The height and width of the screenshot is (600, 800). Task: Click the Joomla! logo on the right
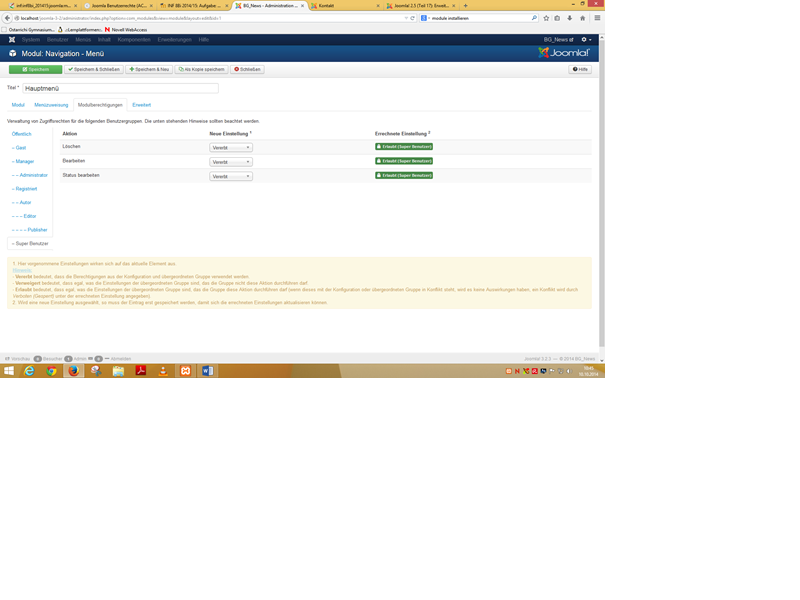click(x=564, y=53)
